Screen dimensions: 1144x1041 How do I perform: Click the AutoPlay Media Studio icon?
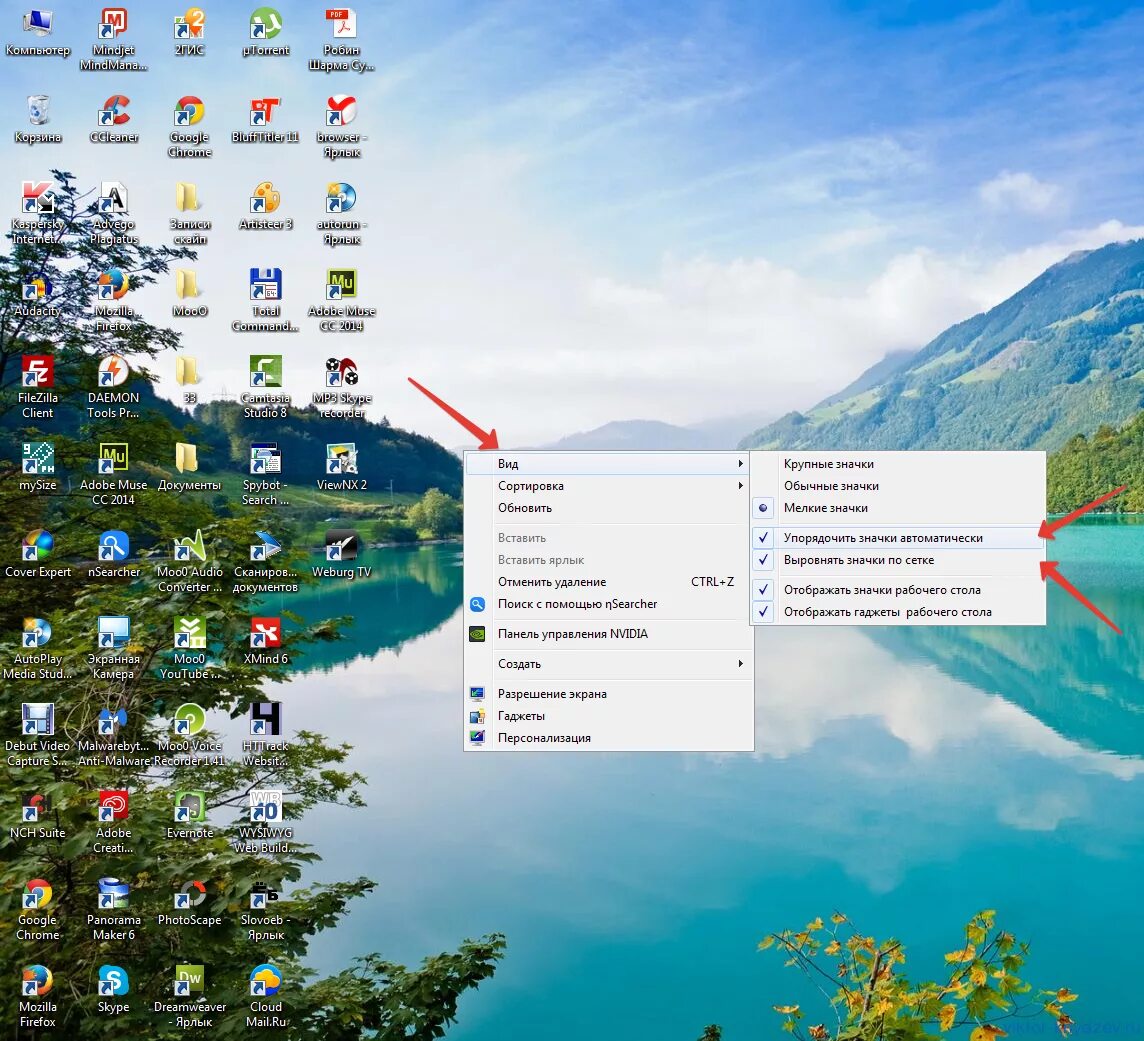coord(37,648)
